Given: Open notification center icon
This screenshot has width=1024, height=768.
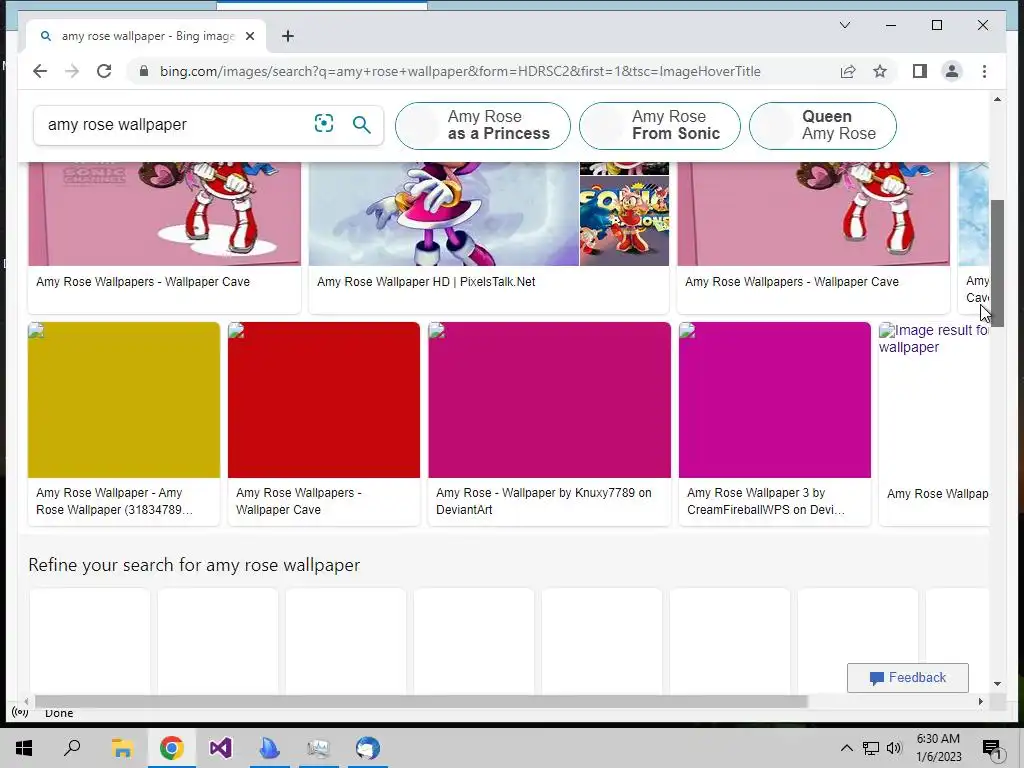Looking at the screenshot, I should coord(992,748).
